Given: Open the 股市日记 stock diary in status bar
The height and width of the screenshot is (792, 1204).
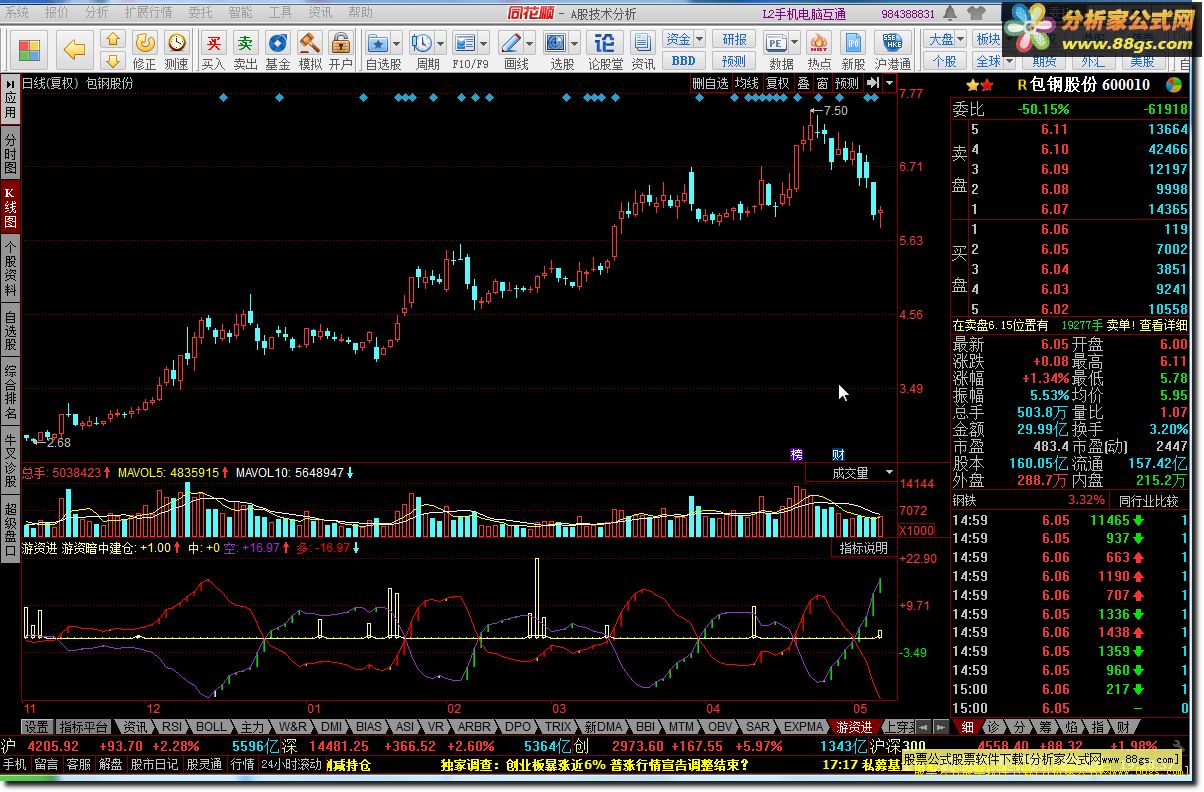Looking at the screenshot, I should point(154,764).
